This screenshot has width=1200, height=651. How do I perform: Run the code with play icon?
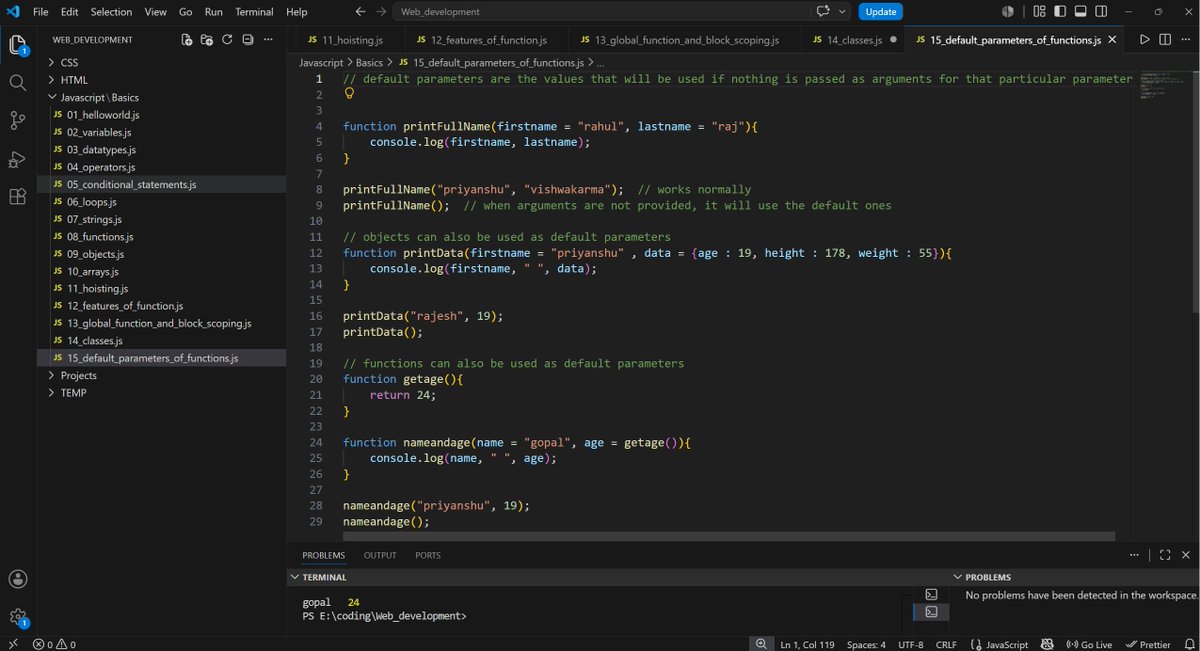pos(1145,40)
